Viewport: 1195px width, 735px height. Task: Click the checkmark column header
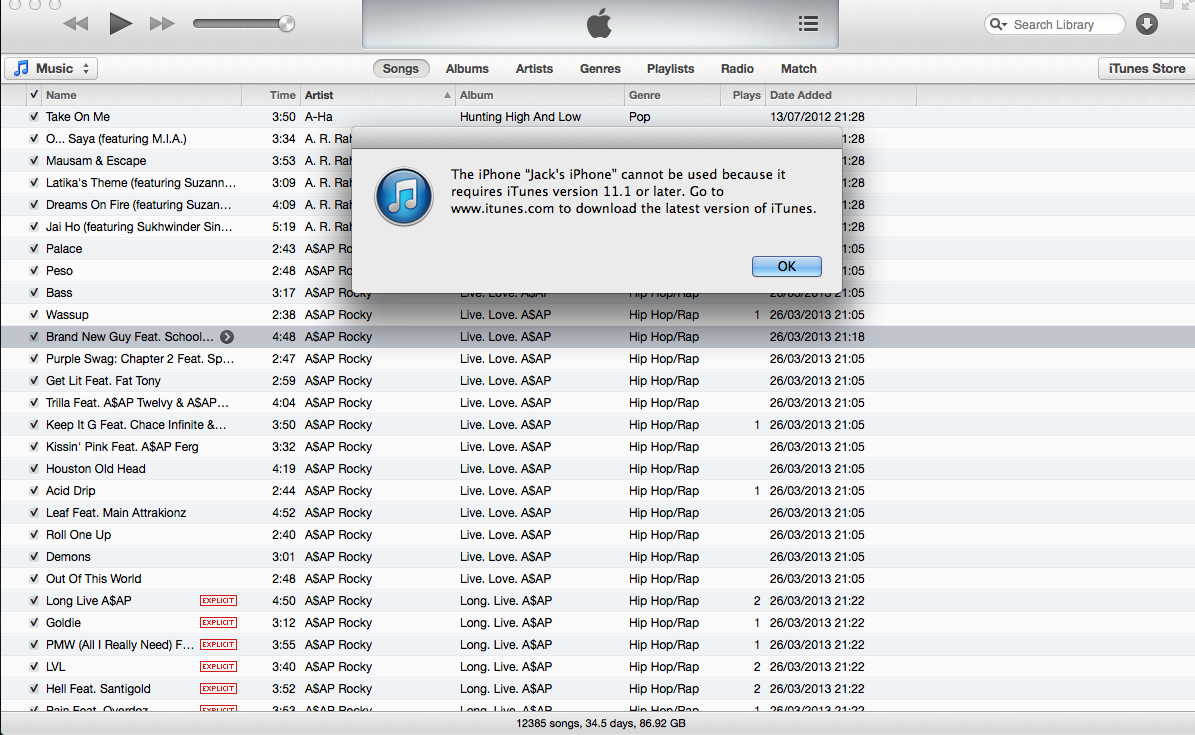tap(34, 95)
